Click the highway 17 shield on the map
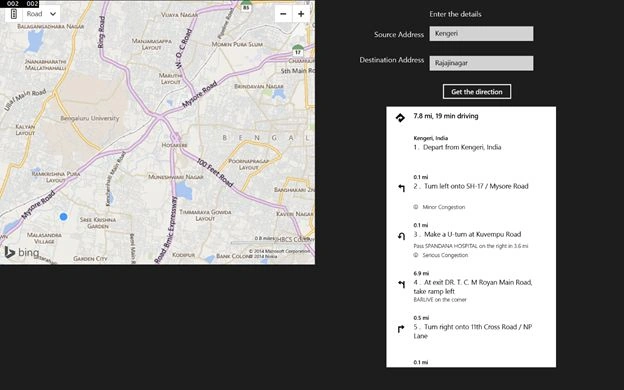Screen dimensions: 624x390 (x=298, y=50)
